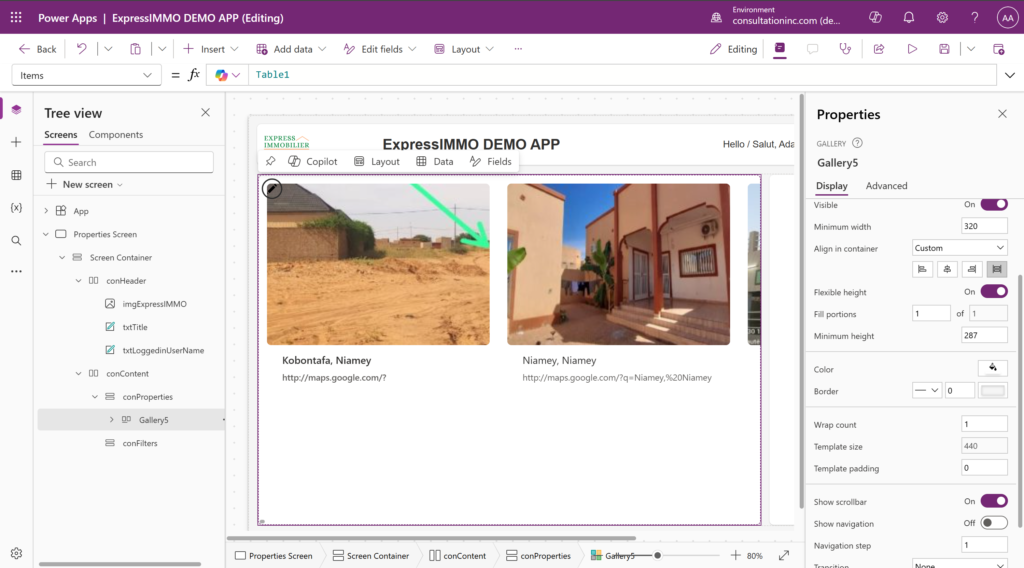Click Fields in the gallery toolbar

490,161
